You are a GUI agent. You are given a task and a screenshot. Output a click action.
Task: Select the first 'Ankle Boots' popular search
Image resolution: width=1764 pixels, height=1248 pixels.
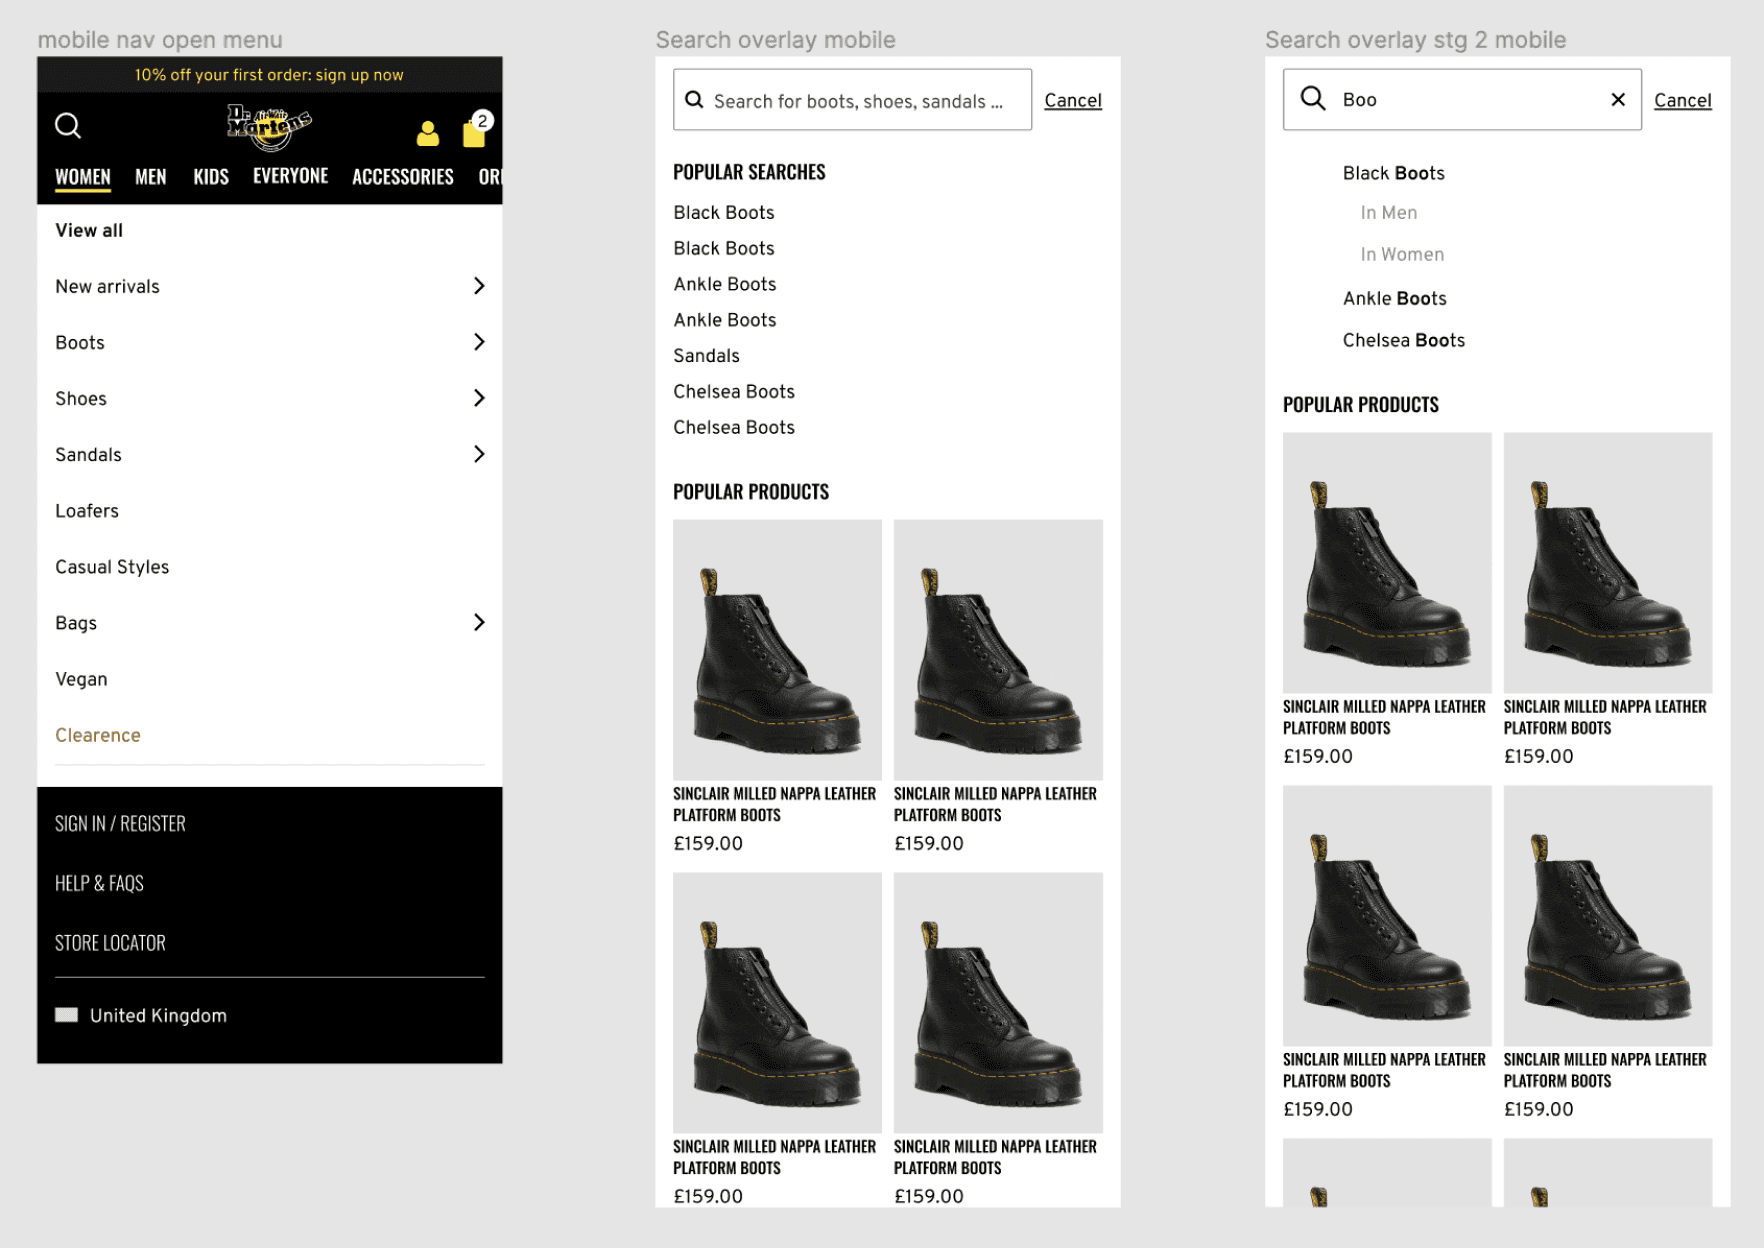725,284
